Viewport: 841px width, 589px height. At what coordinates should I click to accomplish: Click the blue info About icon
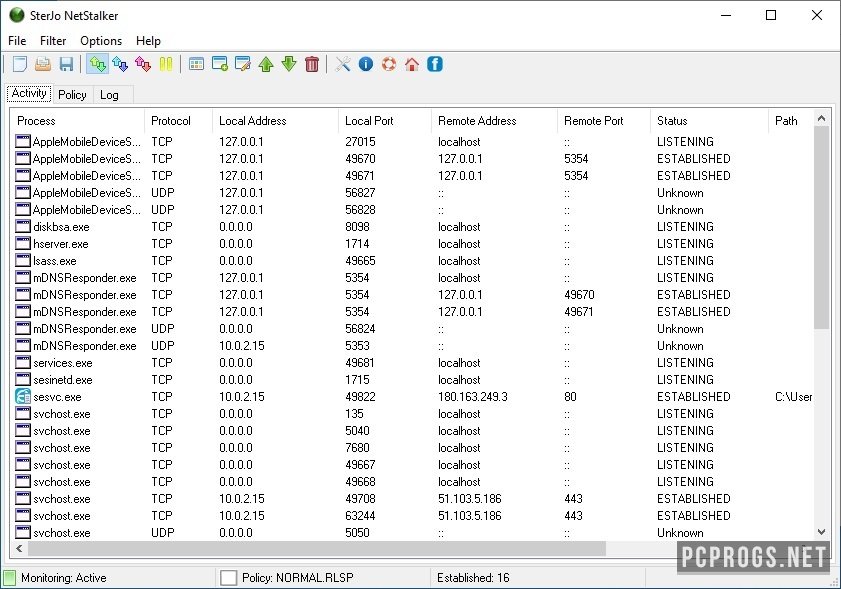pyautogui.click(x=366, y=64)
